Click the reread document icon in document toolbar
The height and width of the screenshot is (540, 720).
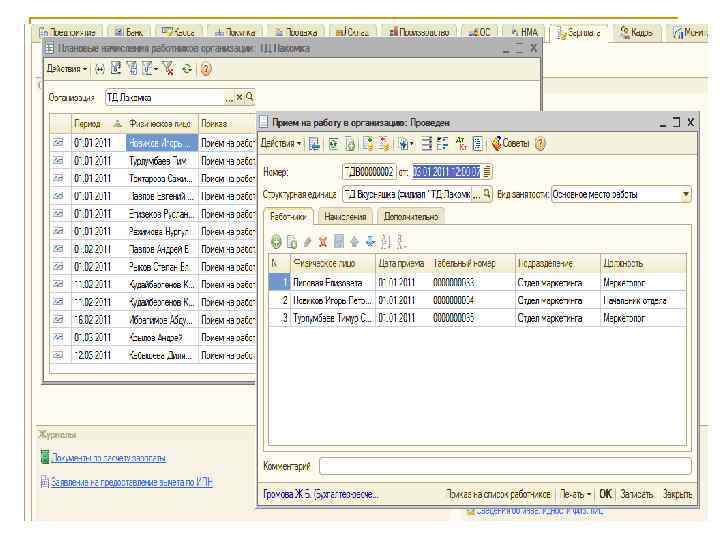point(334,144)
